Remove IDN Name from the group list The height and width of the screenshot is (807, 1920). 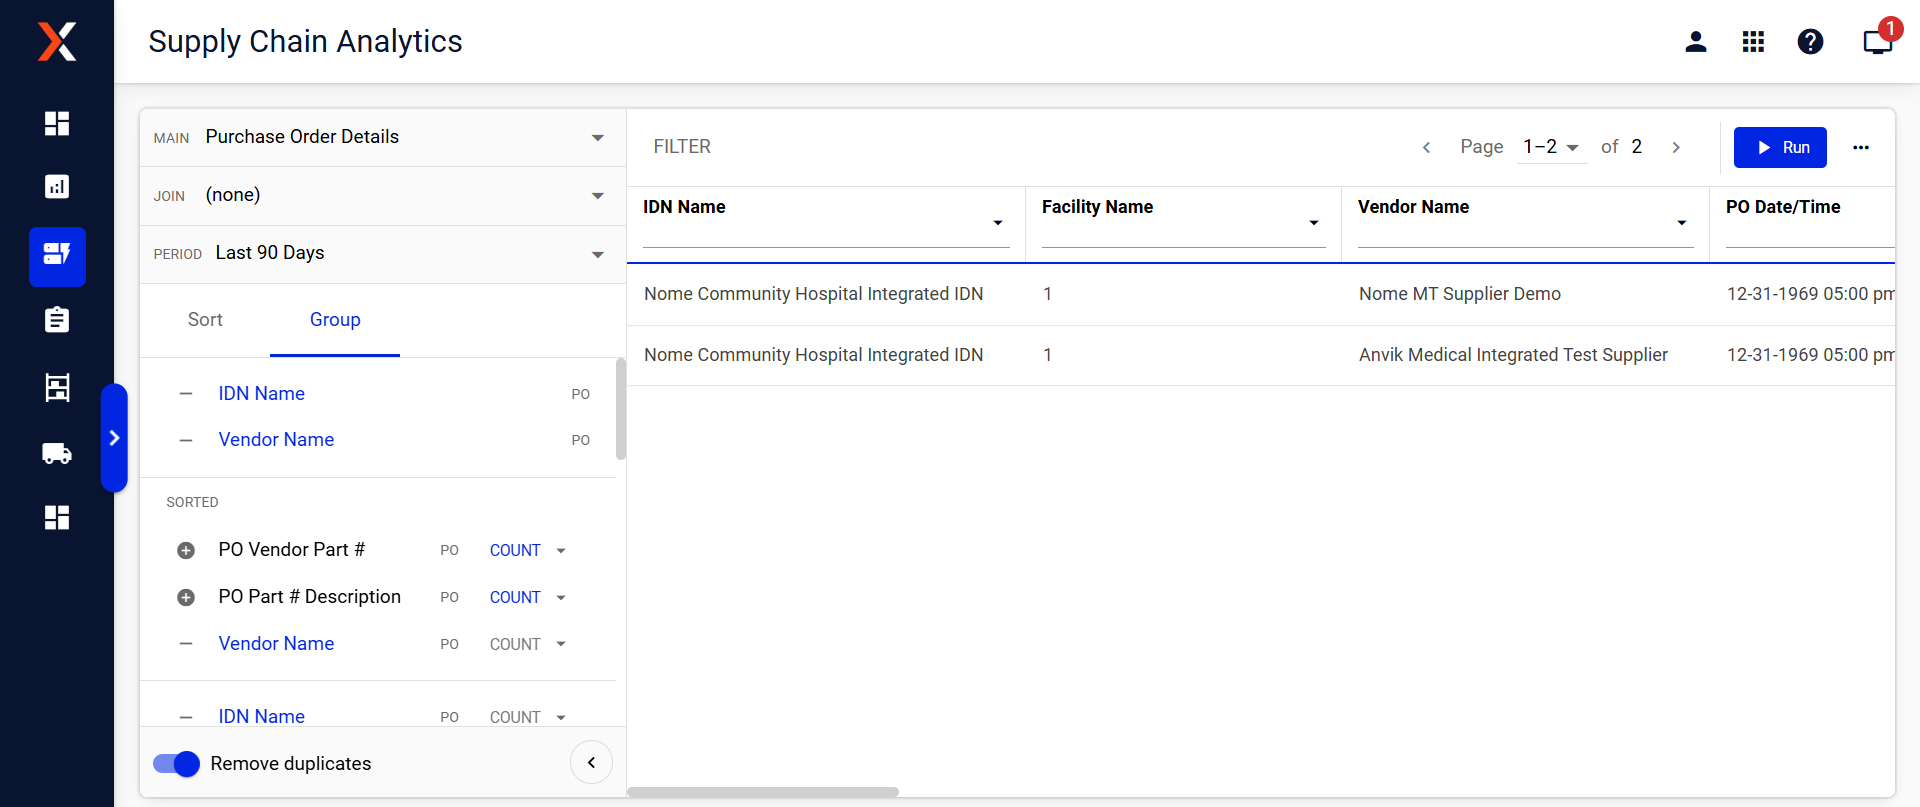click(x=186, y=394)
